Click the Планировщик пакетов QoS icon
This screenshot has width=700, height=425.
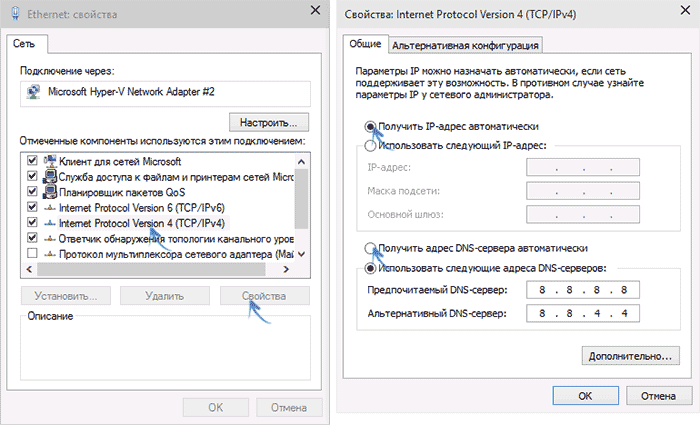pyautogui.click(x=50, y=192)
